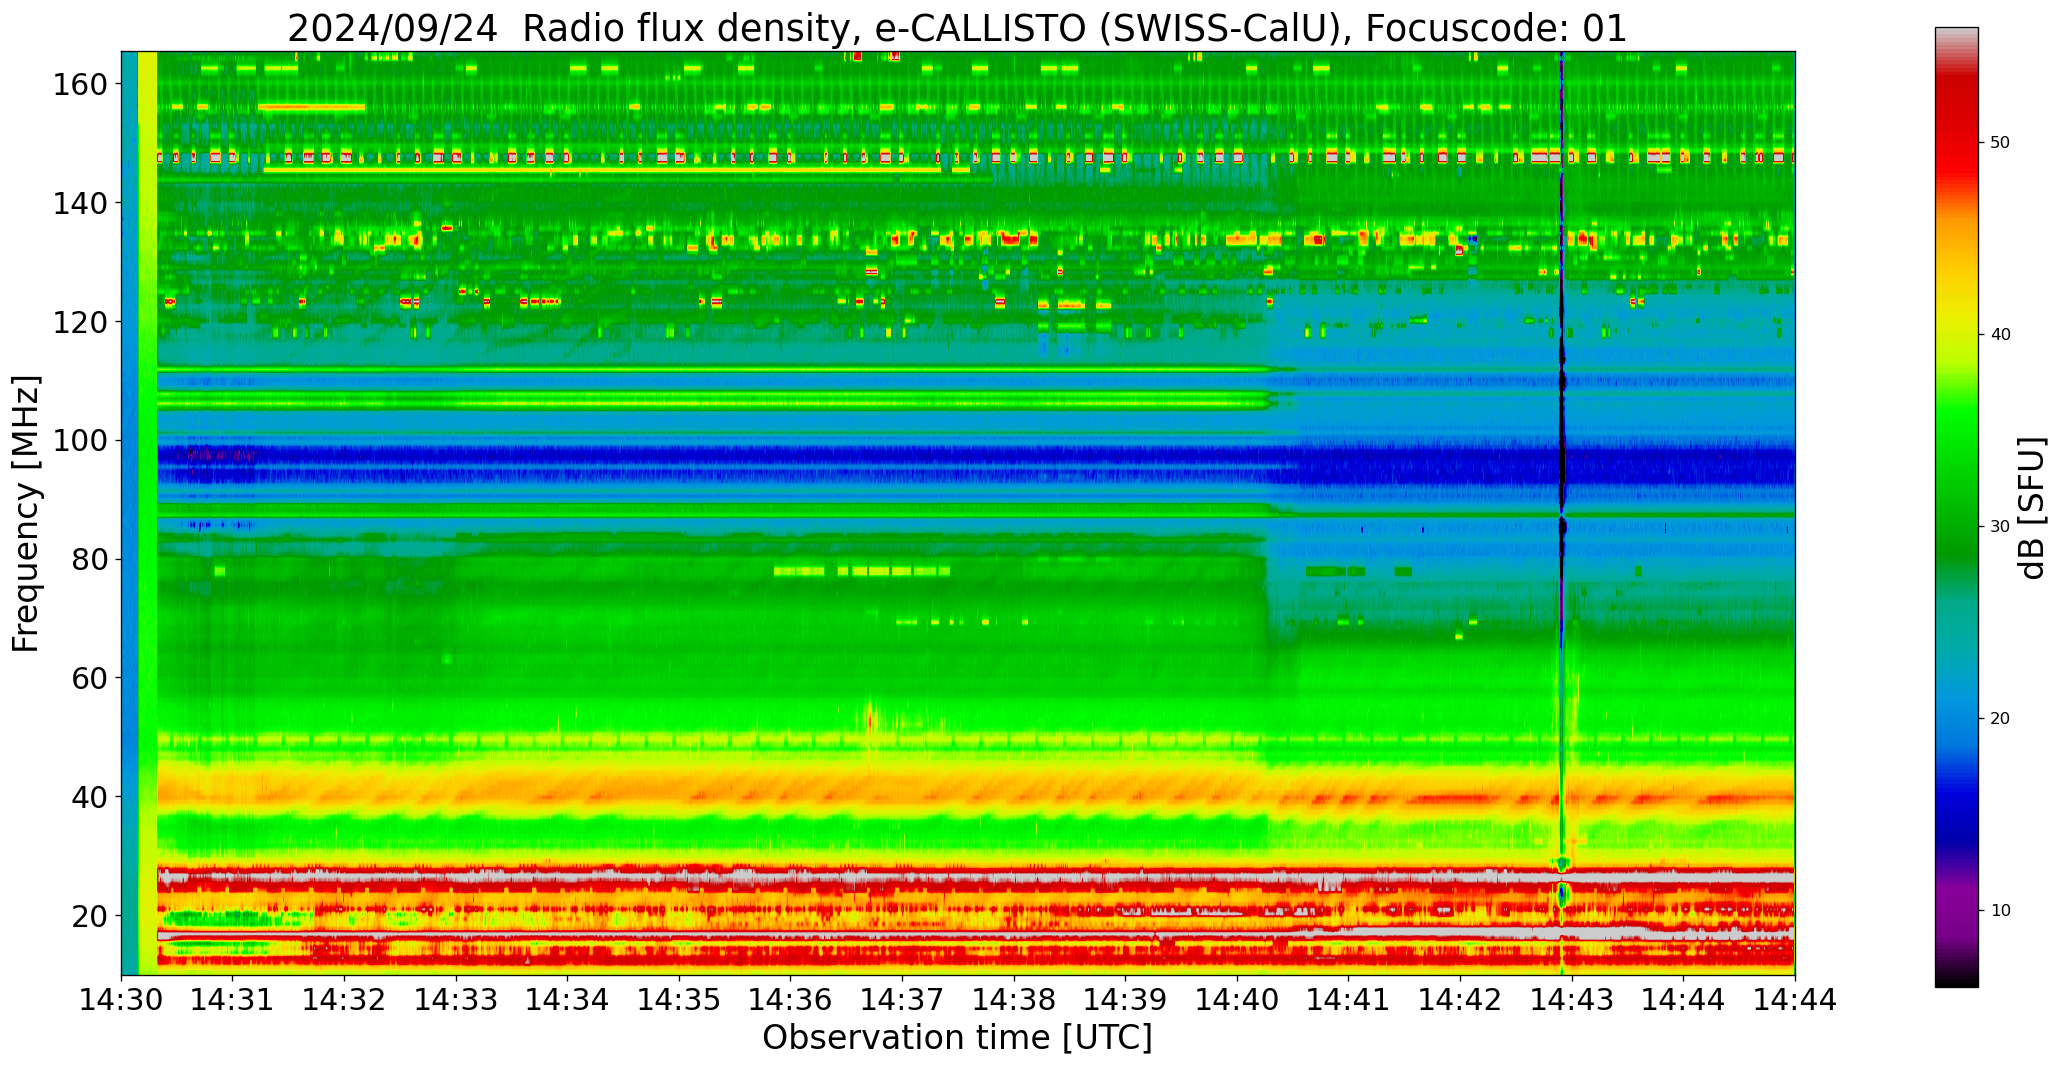Click the 140 MHz frequency tick label
This screenshot has width=2062, height=1067.
click(x=83, y=204)
